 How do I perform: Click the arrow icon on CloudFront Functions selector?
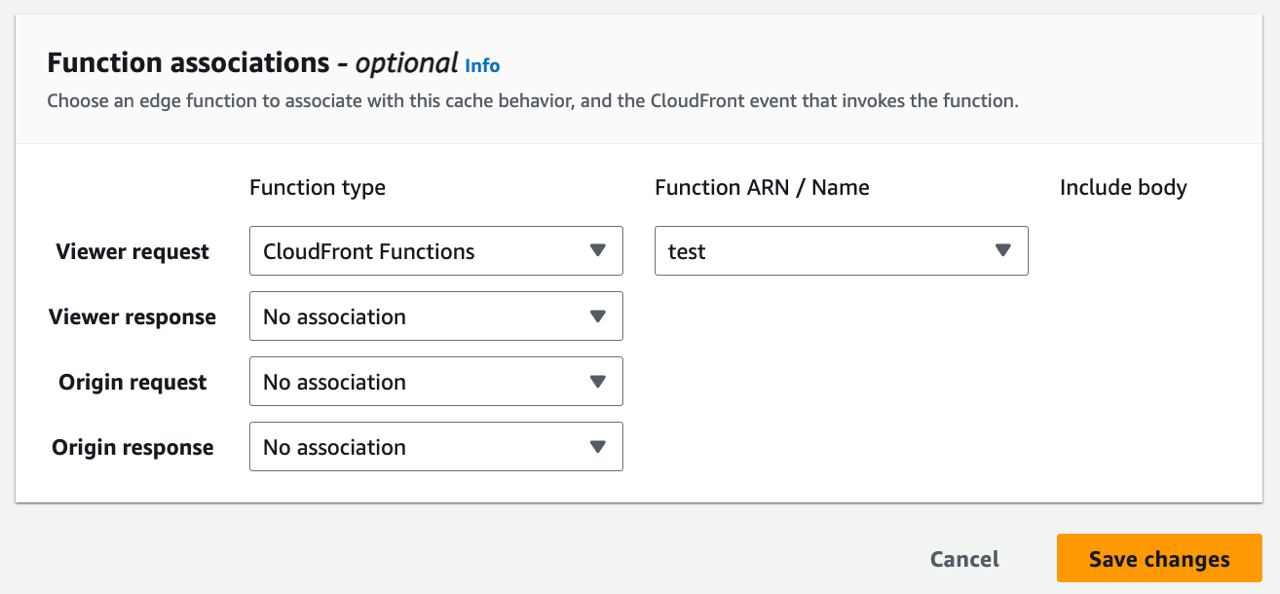tap(598, 251)
